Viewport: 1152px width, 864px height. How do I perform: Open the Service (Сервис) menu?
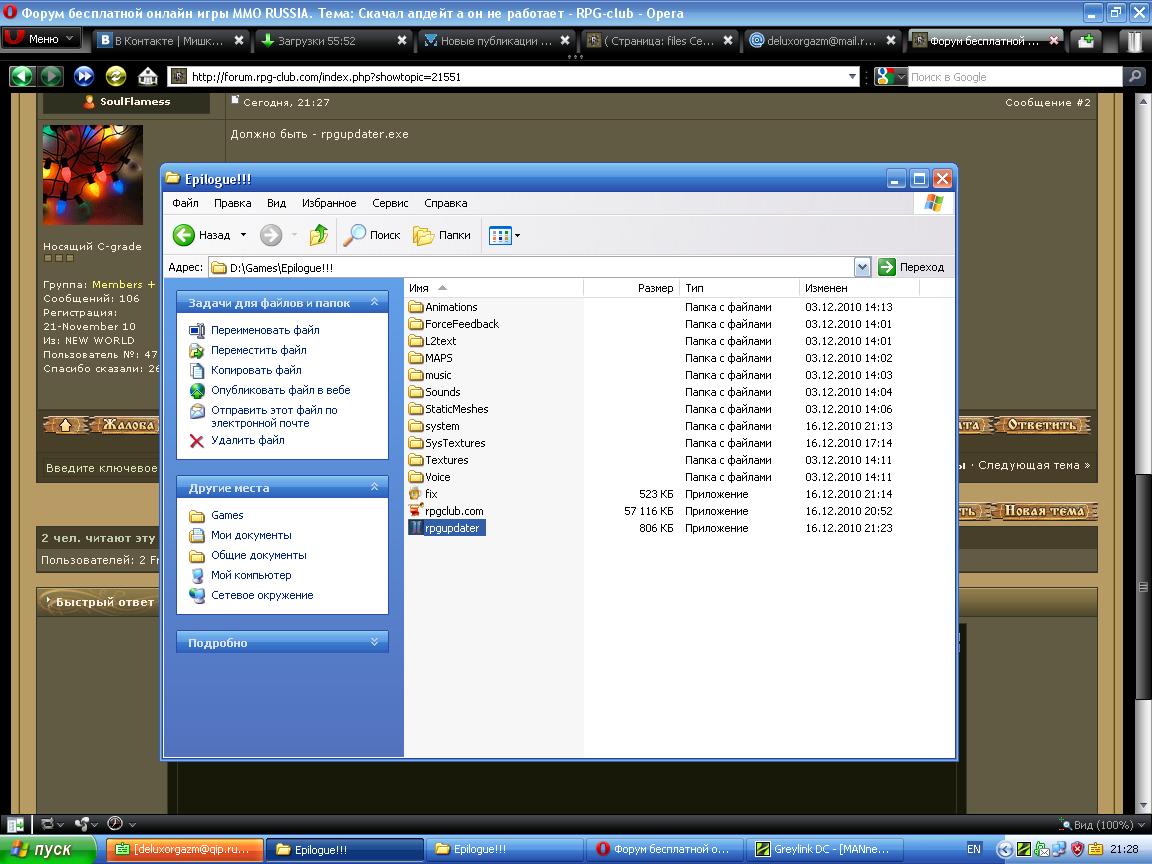[x=390, y=203]
